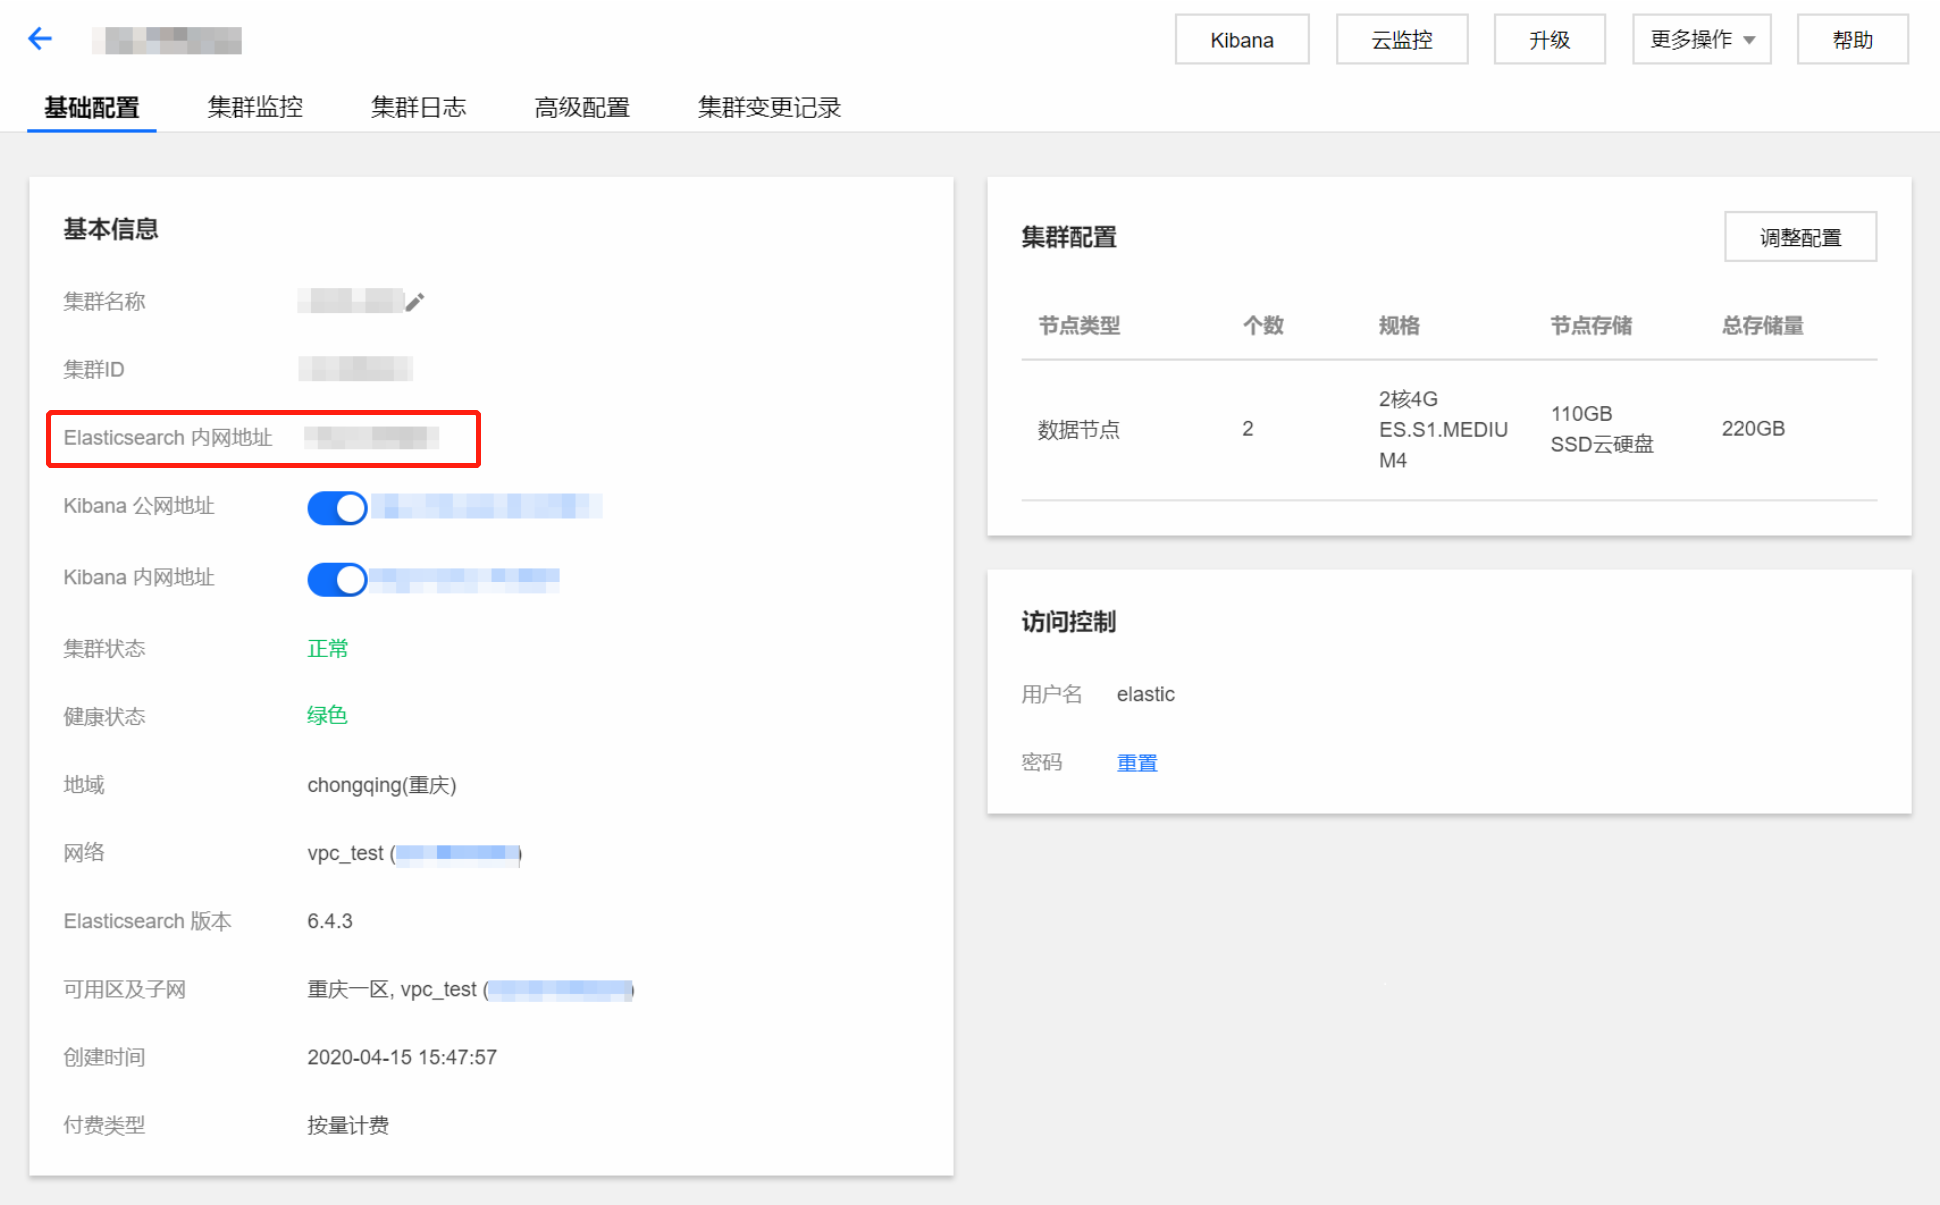Image resolution: width=1940 pixels, height=1205 pixels.
Task: Click blurred network ID next to vpc_test
Action: coord(458,853)
